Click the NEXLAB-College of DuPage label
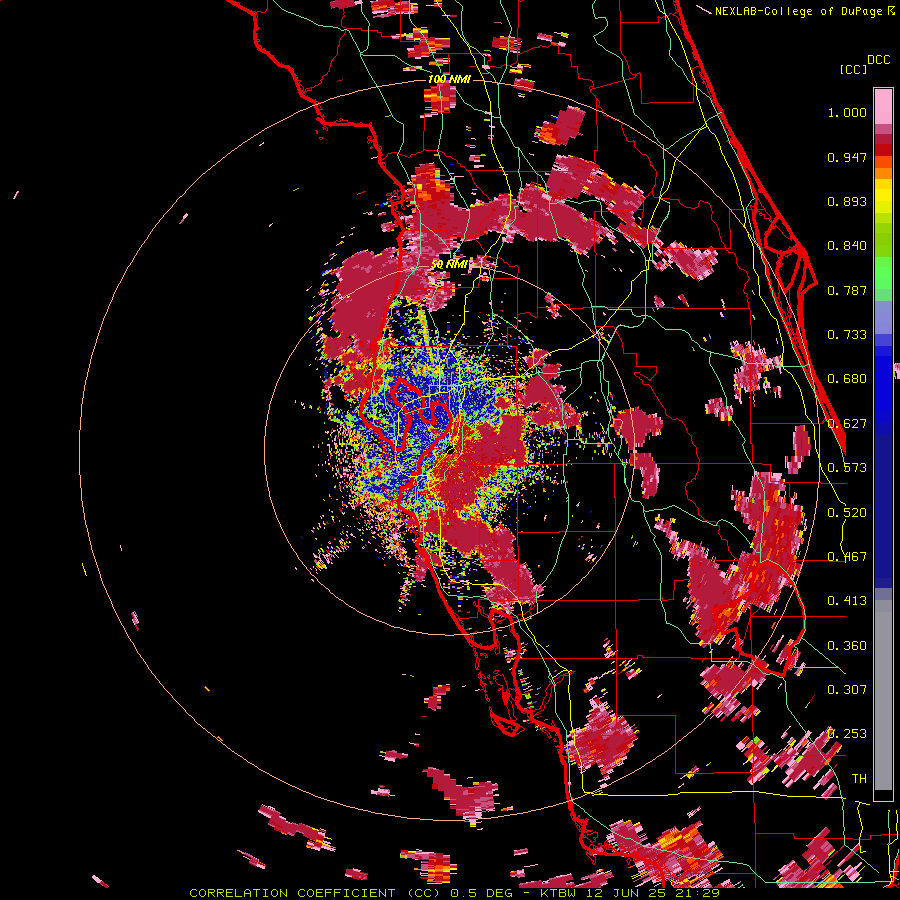The height and width of the screenshot is (900, 900). 799,11
